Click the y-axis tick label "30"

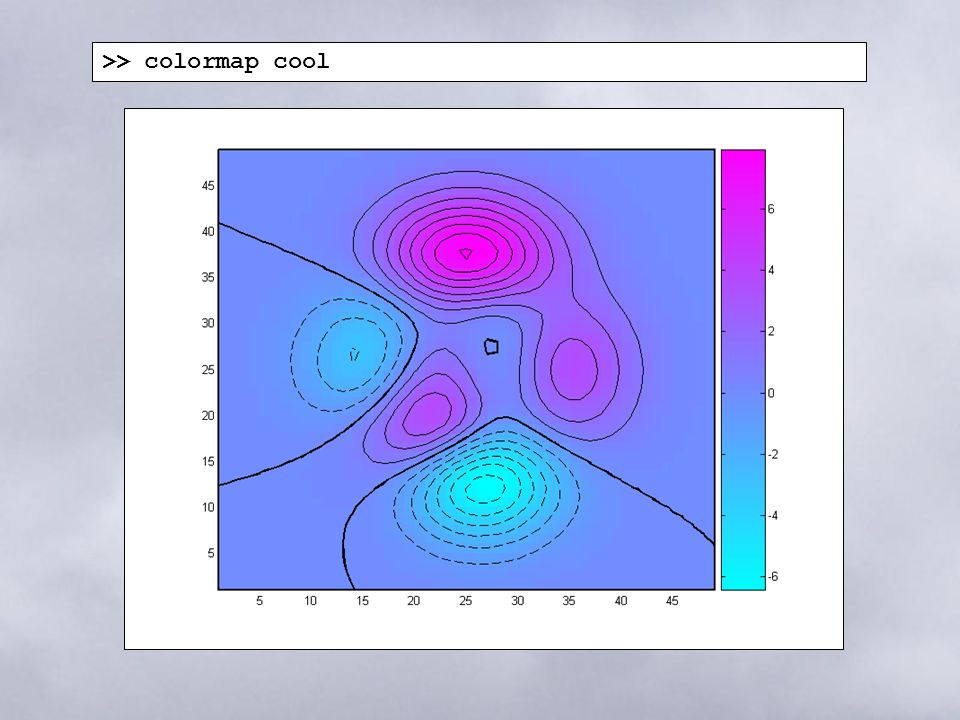click(x=208, y=323)
